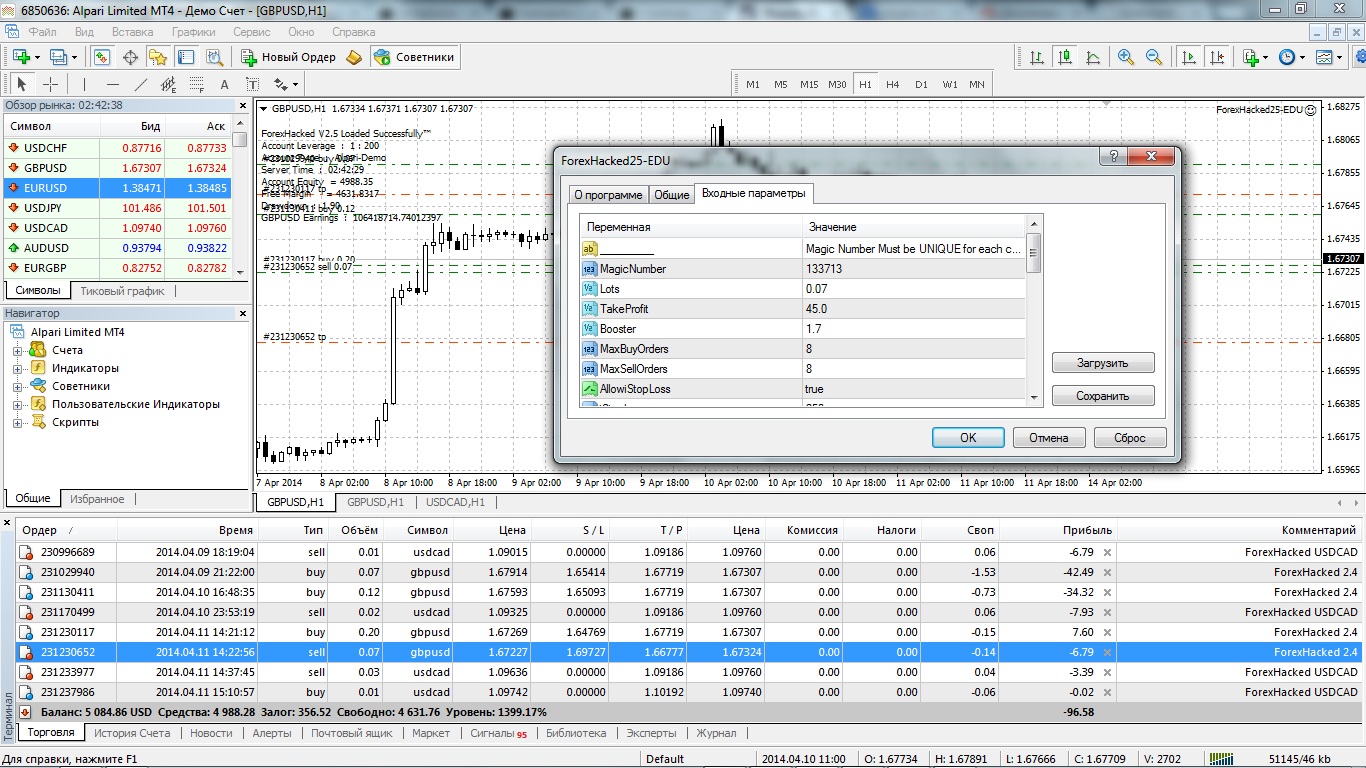
Task: Toggle the Market Watch window icon
Action: click(101, 57)
